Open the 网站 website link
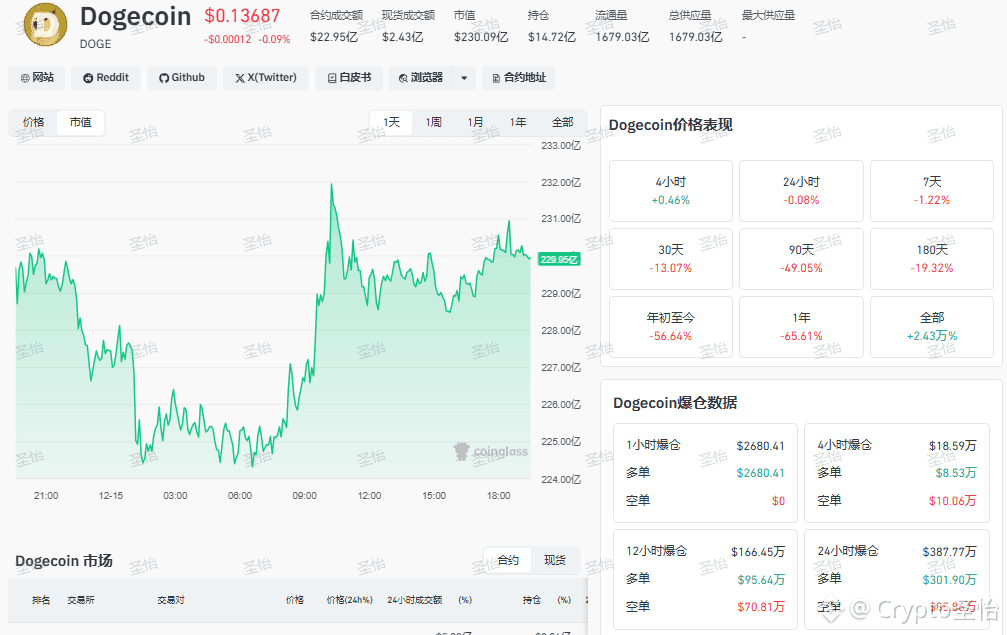Image resolution: width=1007 pixels, height=635 pixels. 37,78
